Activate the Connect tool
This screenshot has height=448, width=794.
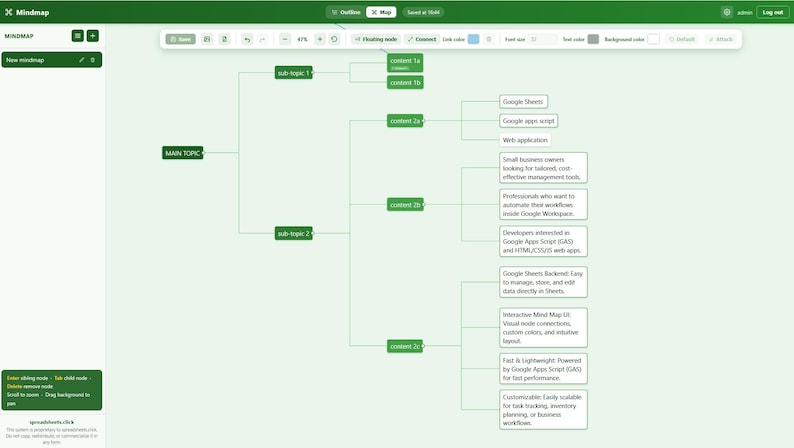(422, 39)
